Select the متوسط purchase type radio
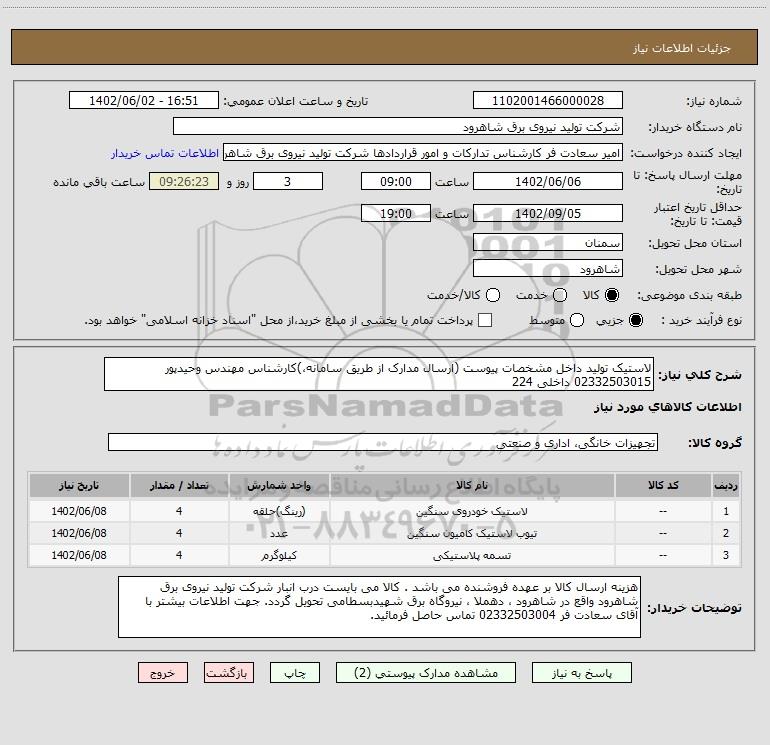The image size is (770, 745). pos(577,320)
